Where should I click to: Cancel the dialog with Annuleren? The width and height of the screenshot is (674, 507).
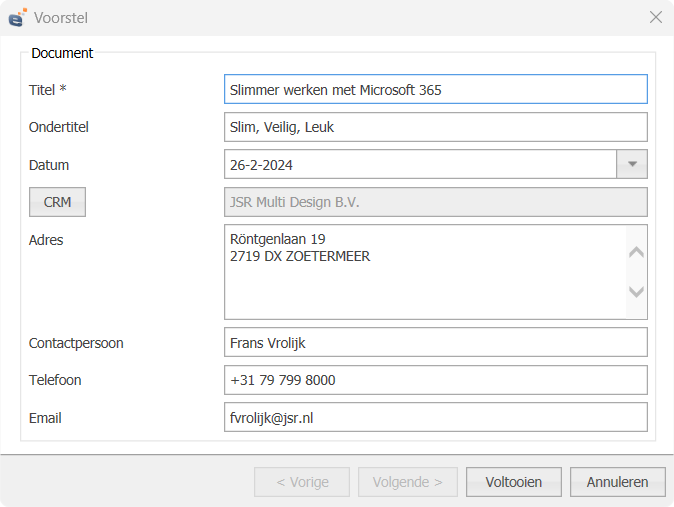point(618,482)
